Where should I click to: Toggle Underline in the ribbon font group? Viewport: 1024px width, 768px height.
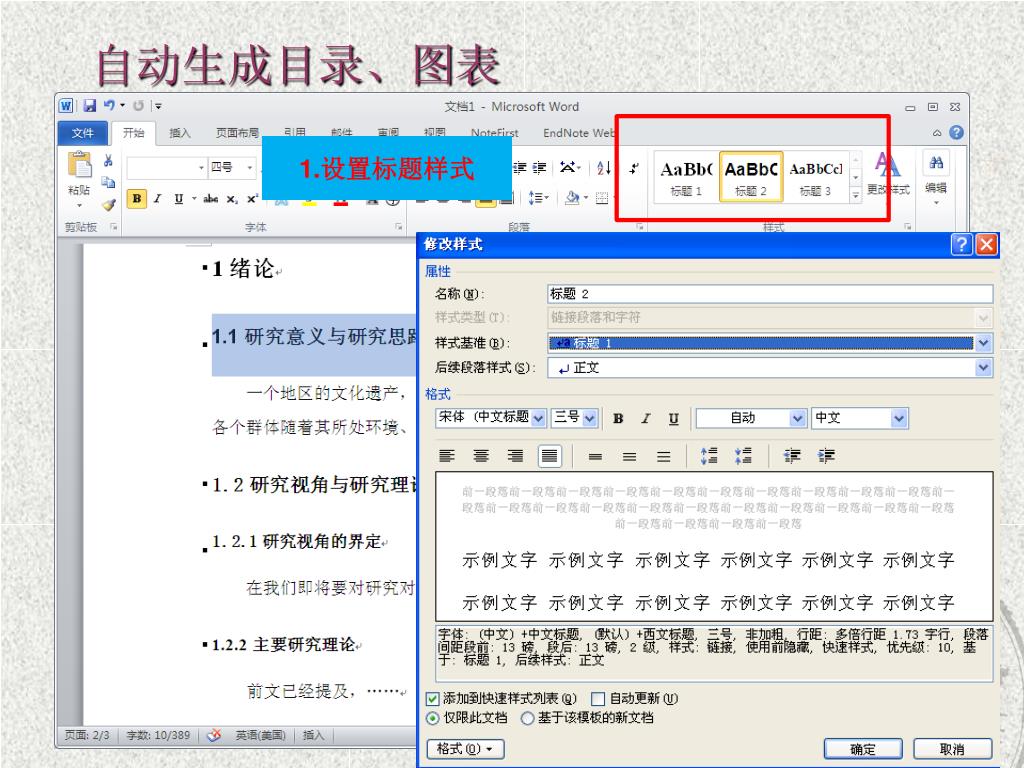(x=178, y=199)
